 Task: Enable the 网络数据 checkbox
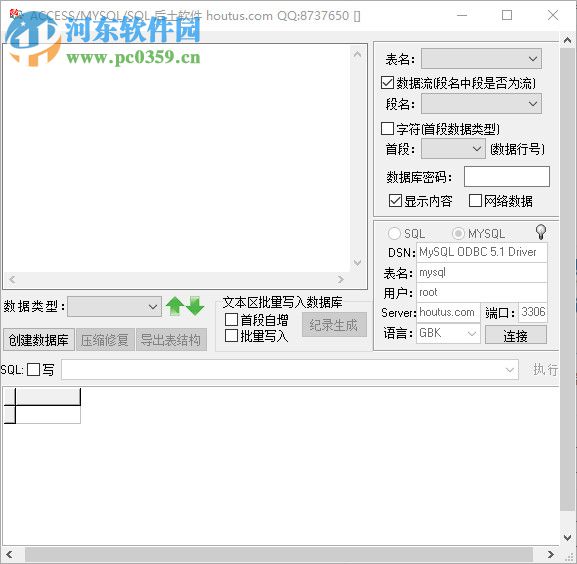[x=475, y=201]
